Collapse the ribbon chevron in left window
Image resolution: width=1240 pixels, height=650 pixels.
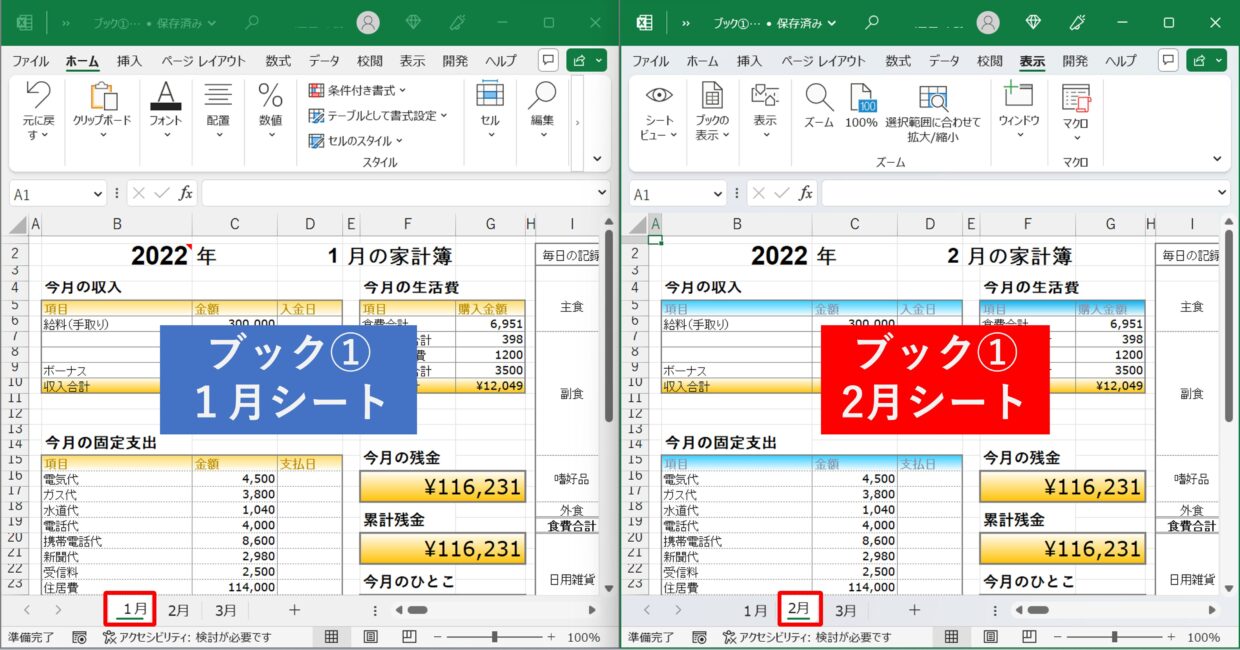tap(598, 158)
